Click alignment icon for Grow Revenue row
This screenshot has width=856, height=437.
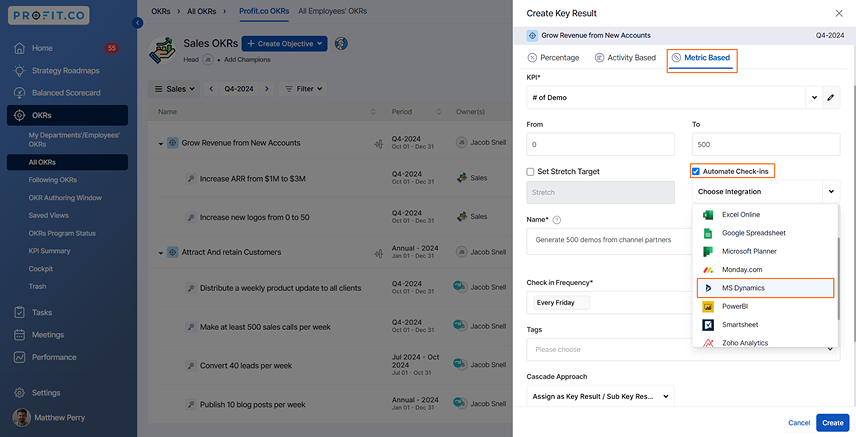click(x=379, y=144)
